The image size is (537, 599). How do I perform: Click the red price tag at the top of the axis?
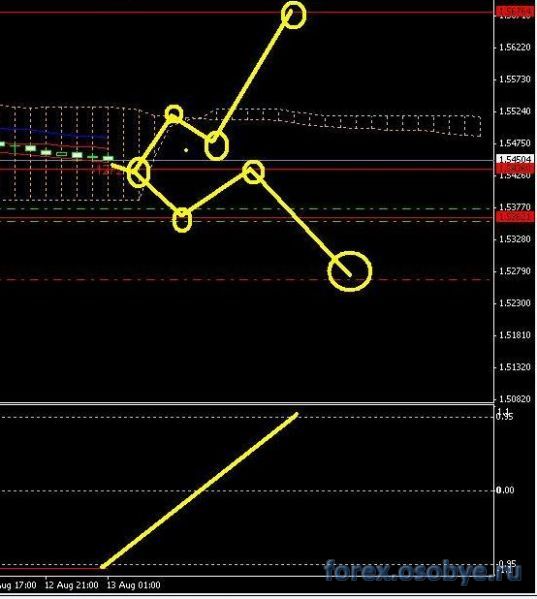point(515,11)
